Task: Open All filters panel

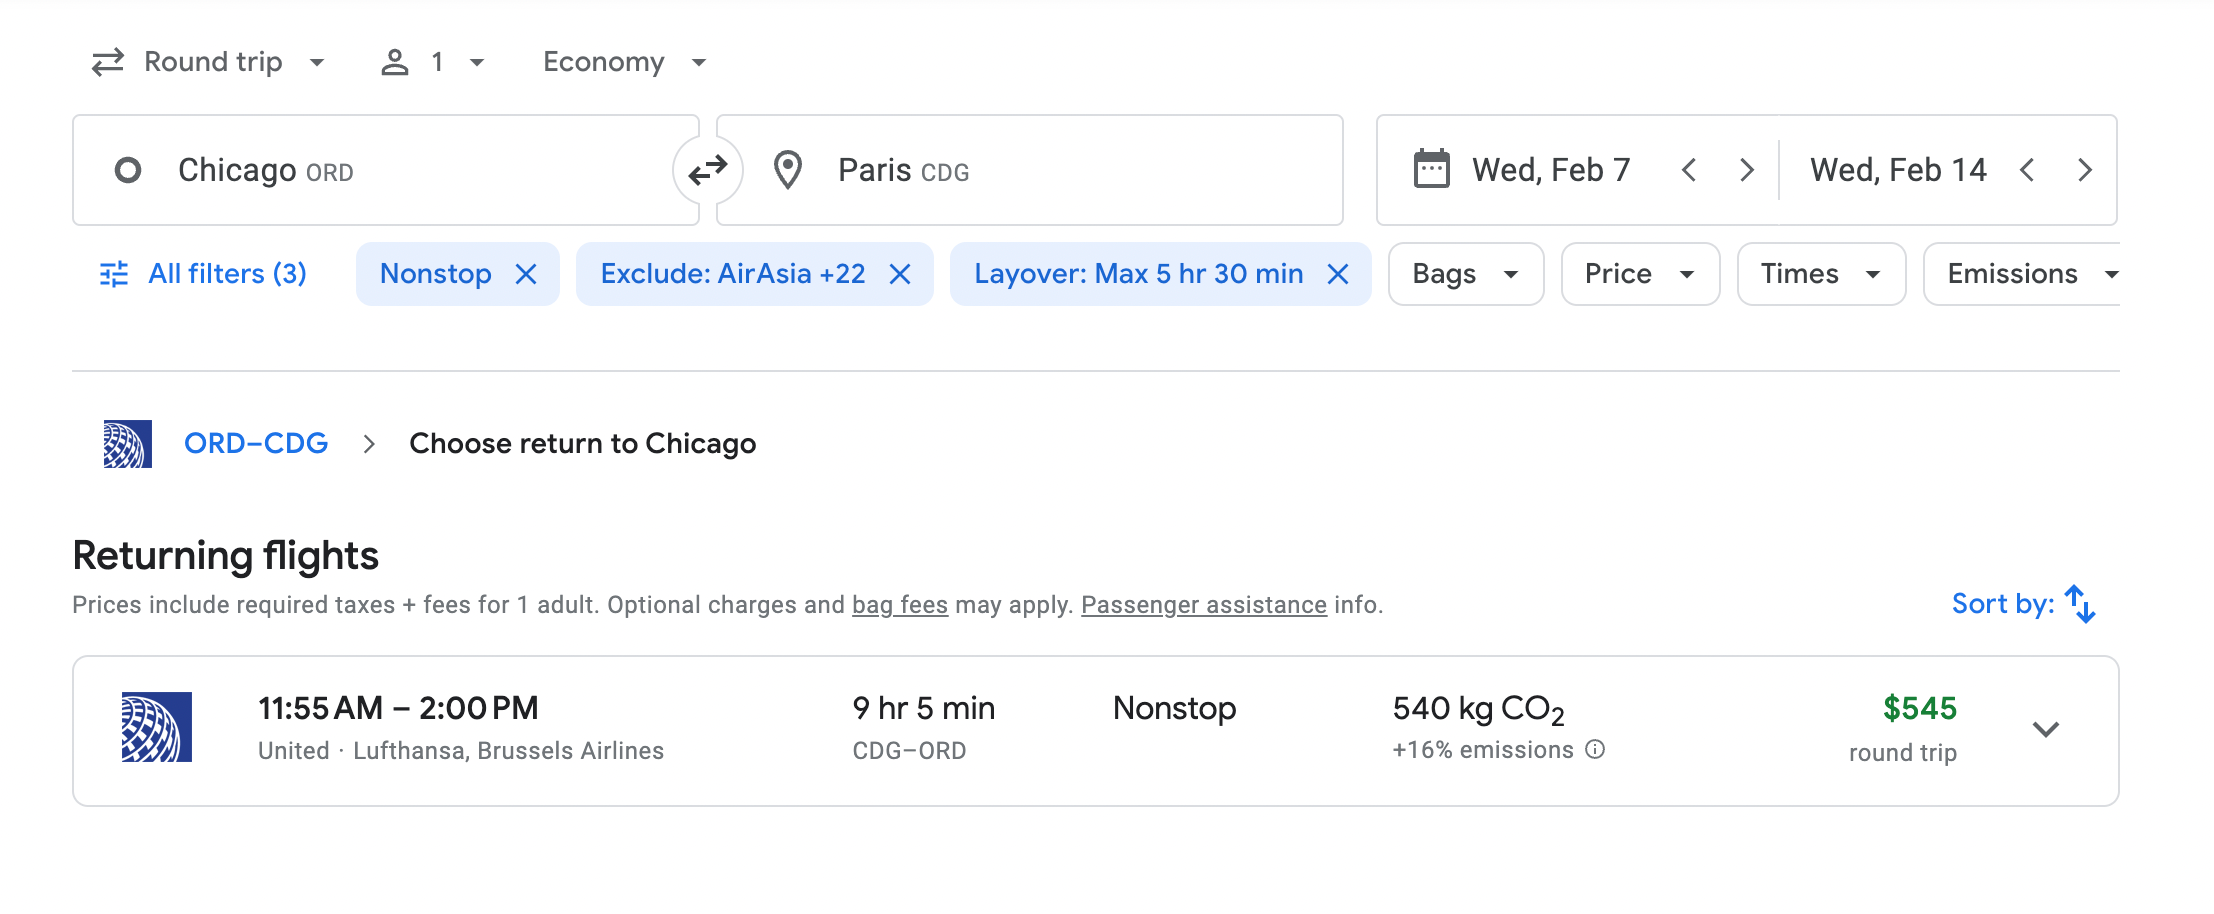Action: [x=204, y=274]
